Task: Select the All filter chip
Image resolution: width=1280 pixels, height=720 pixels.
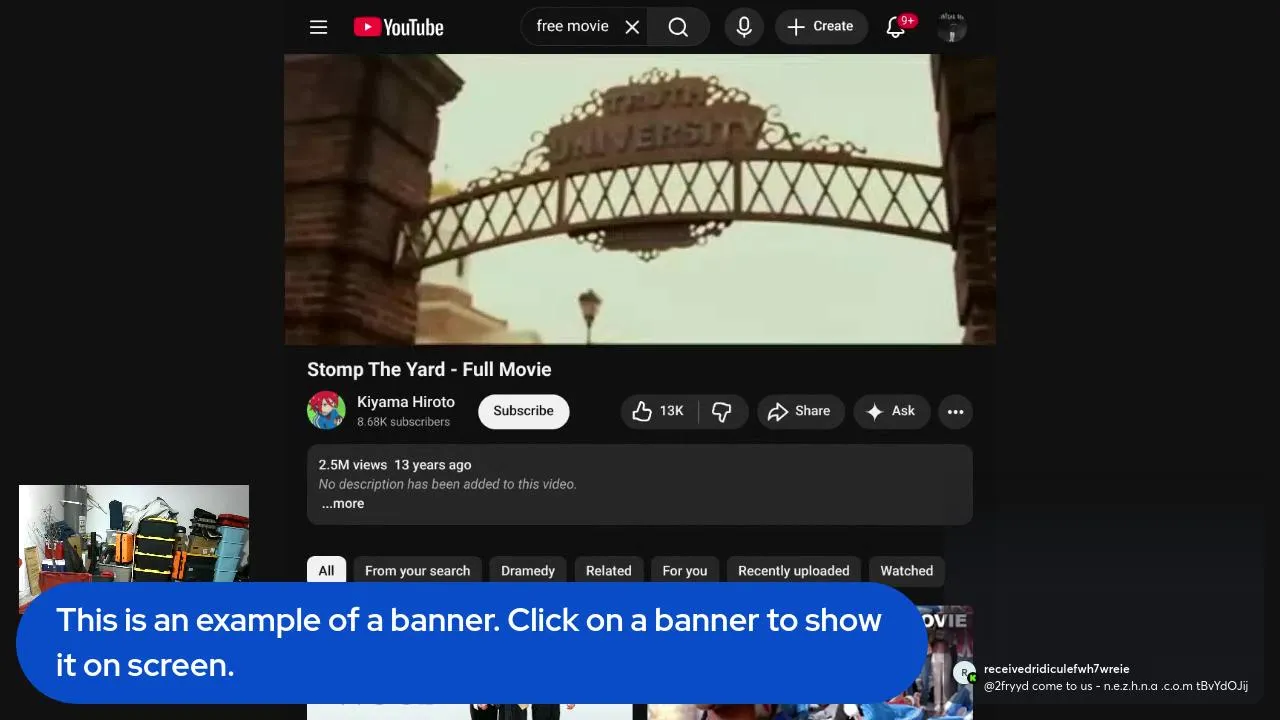Action: click(326, 571)
